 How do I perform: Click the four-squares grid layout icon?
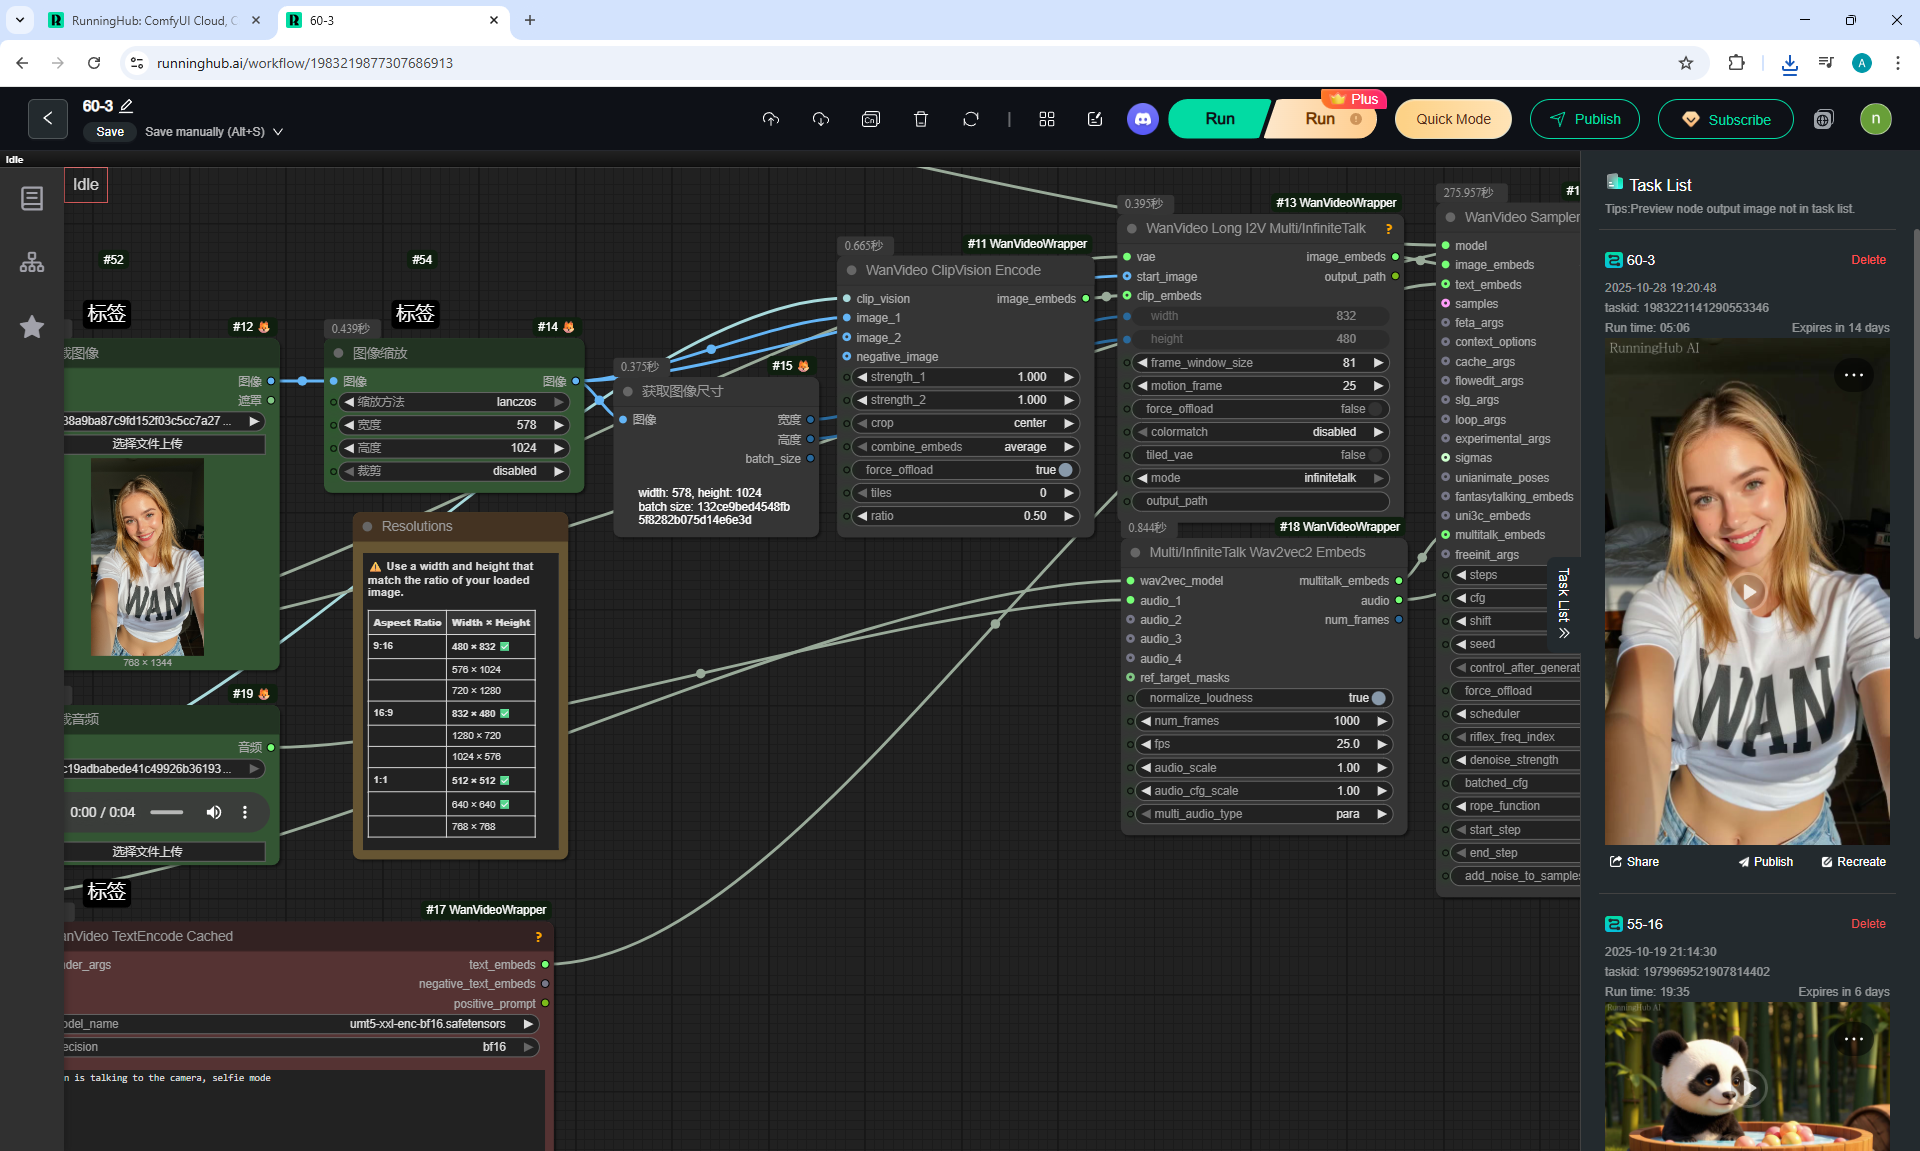[x=1047, y=119]
